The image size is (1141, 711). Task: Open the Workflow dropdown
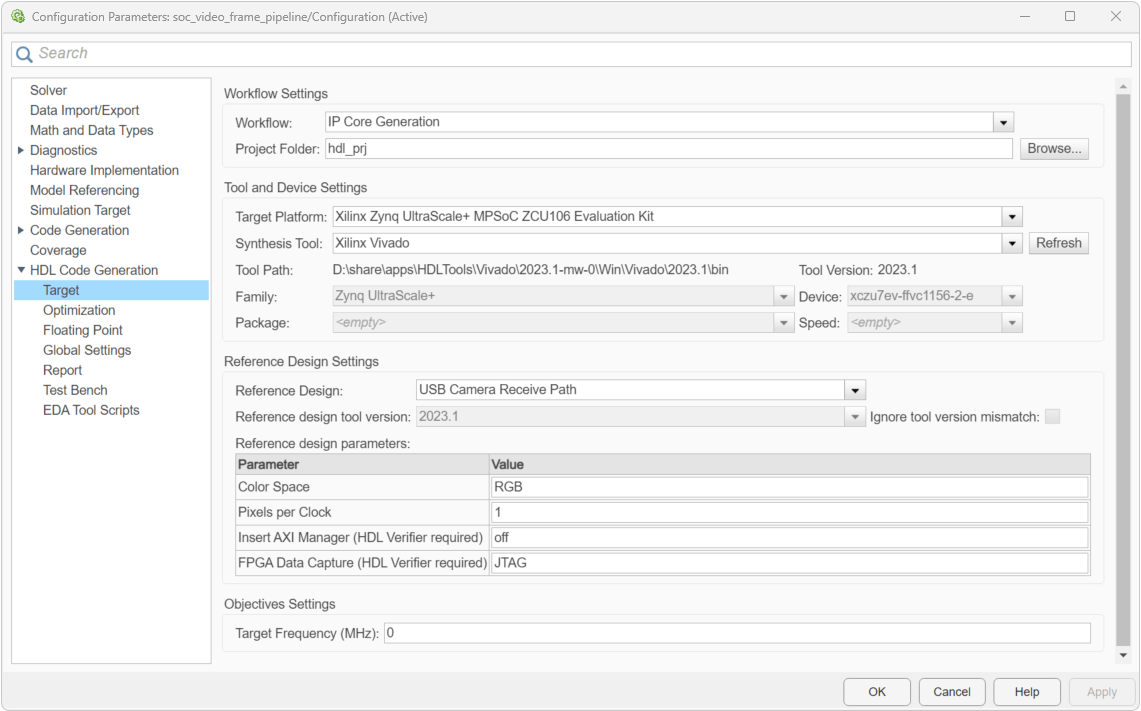tap(1003, 122)
